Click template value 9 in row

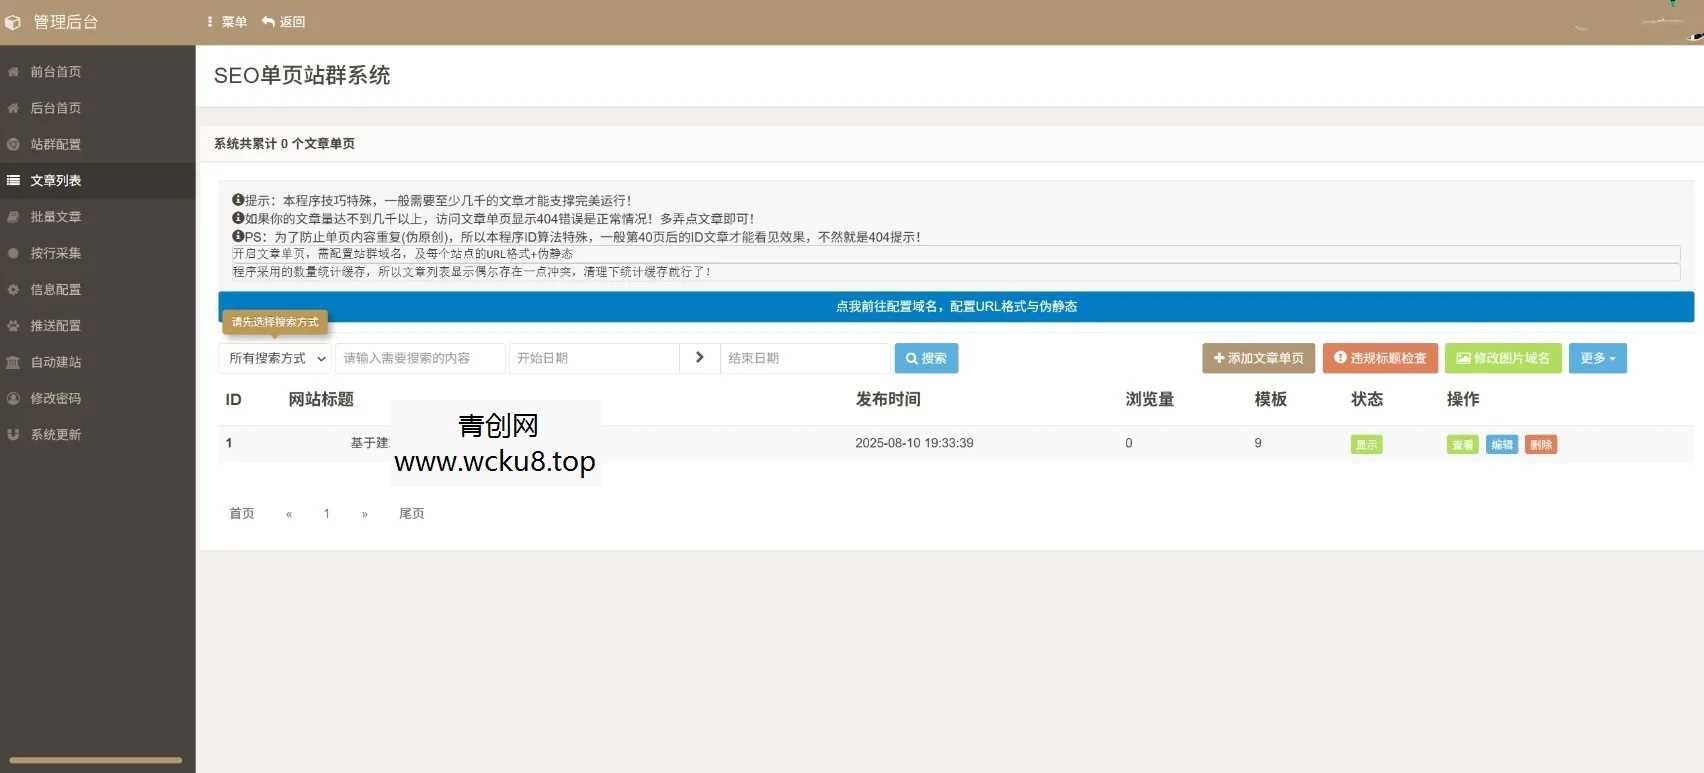[1258, 443]
